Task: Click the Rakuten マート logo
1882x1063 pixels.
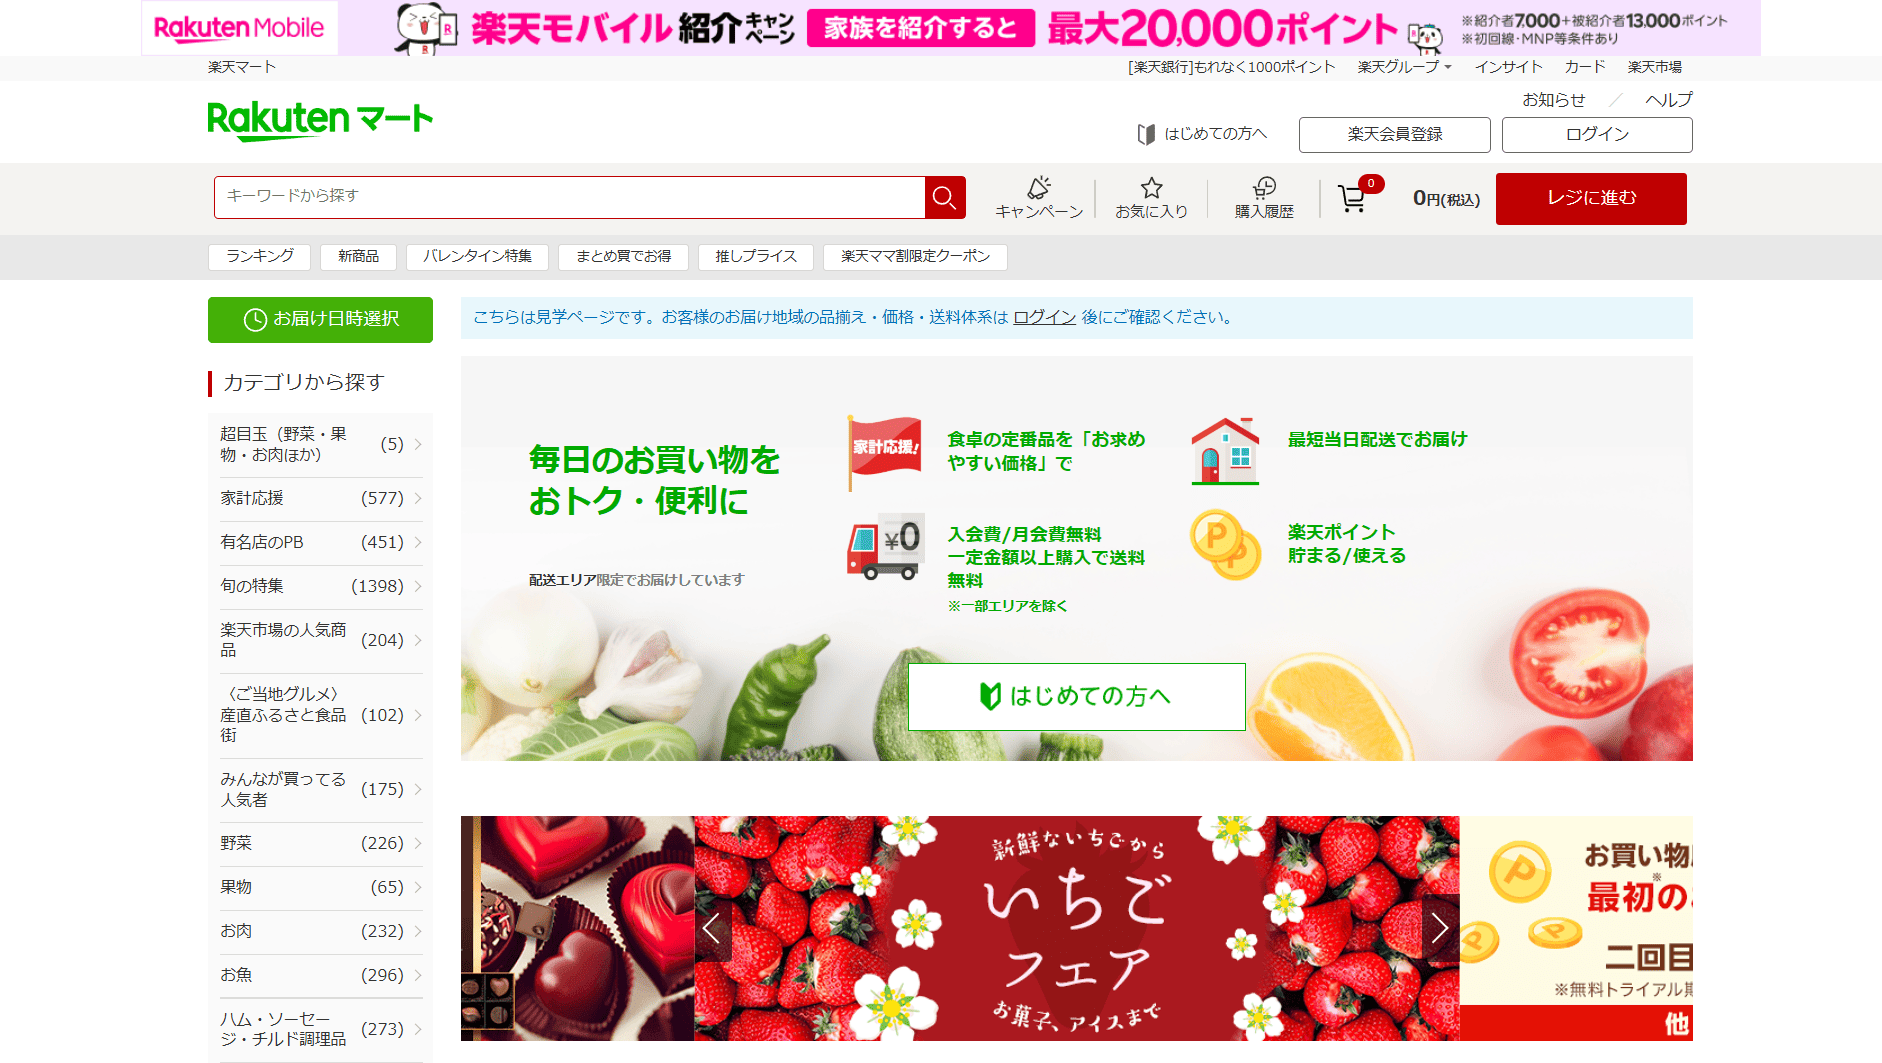Action: pyautogui.click(x=319, y=118)
